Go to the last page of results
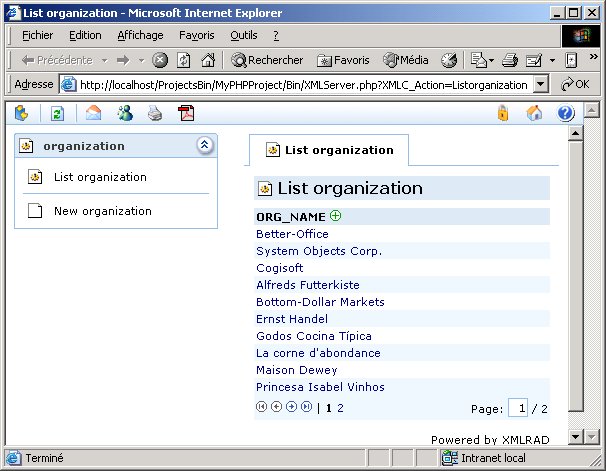Image resolution: width=606 pixels, height=471 pixels. coord(306,407)
